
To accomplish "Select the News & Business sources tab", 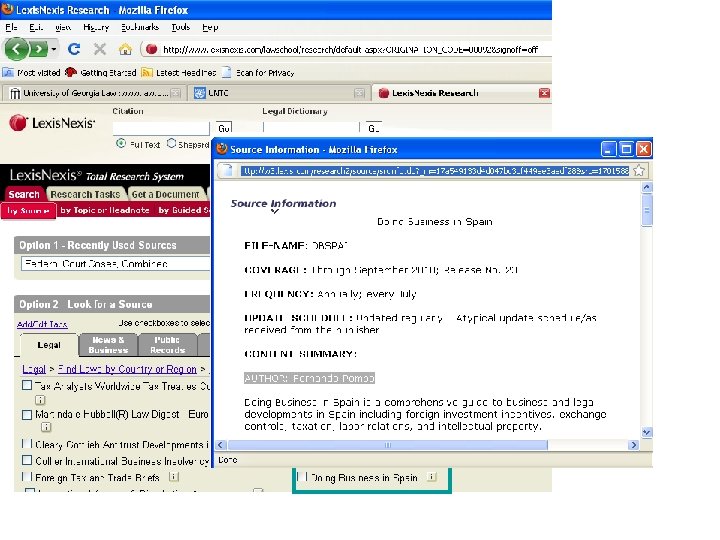I will click(108, 345).
